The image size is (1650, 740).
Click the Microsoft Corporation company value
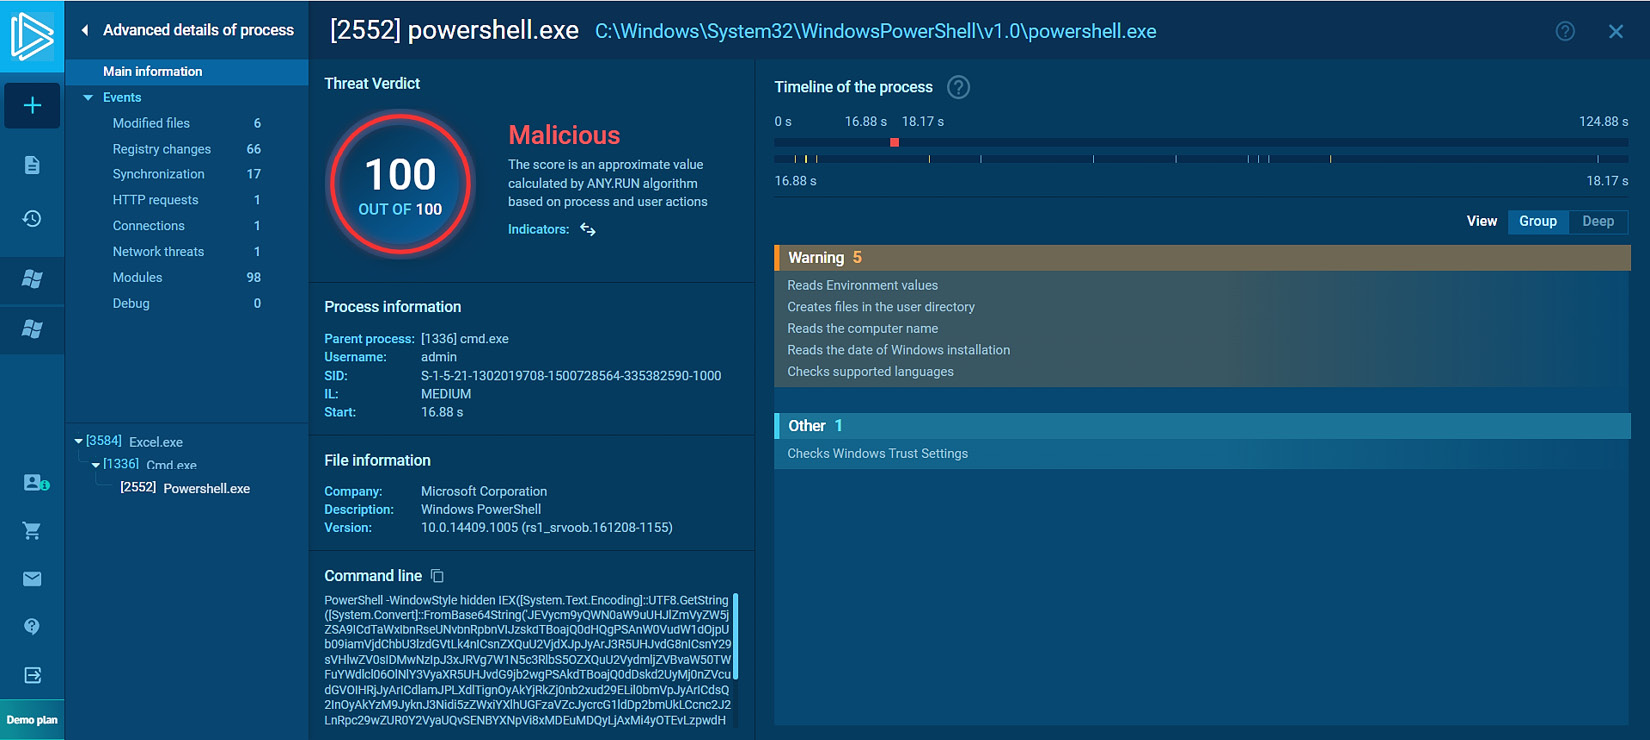(484, 492)
